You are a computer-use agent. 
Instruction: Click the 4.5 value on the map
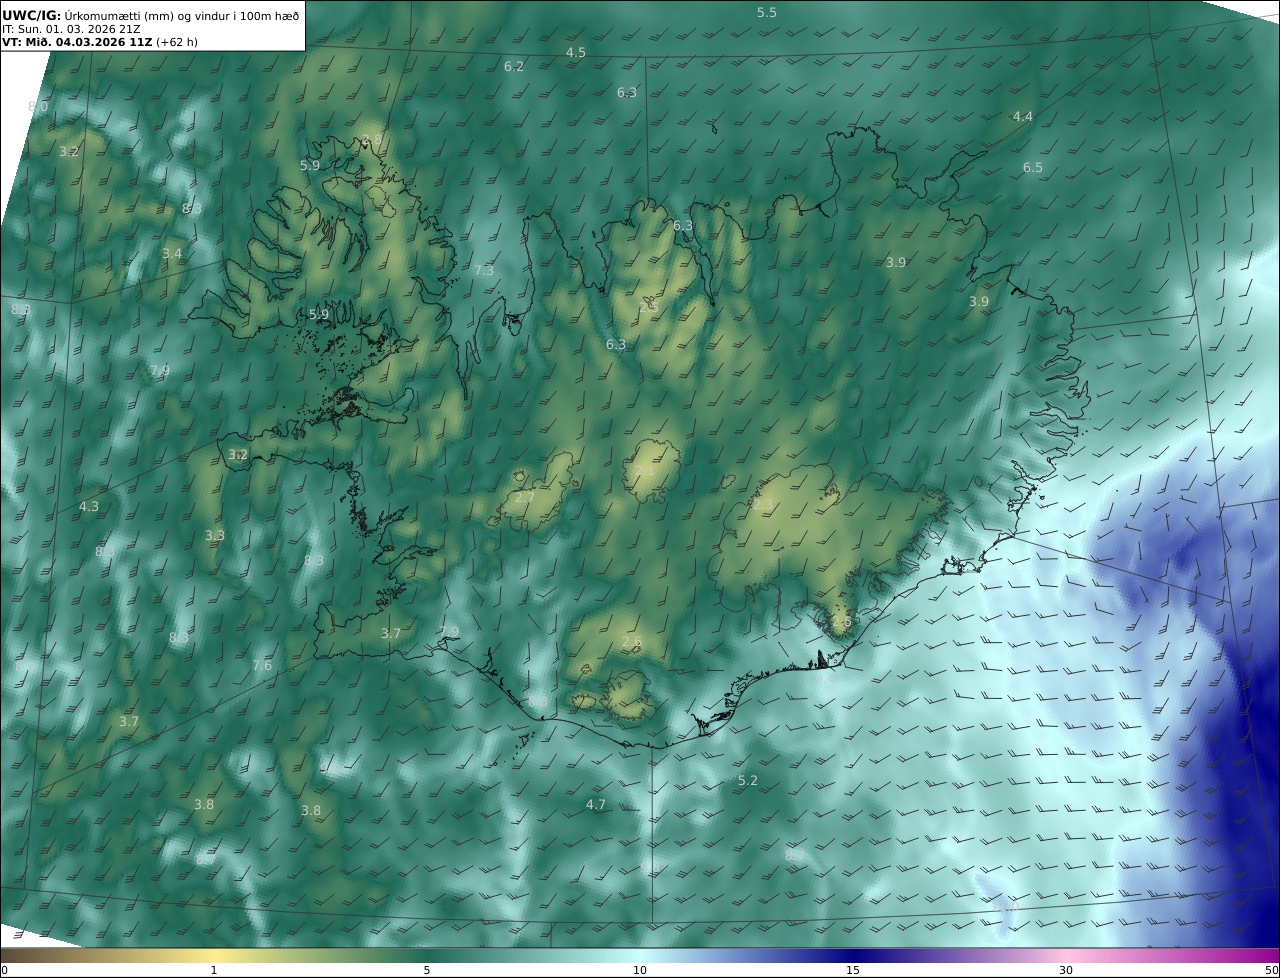[576, 53]
